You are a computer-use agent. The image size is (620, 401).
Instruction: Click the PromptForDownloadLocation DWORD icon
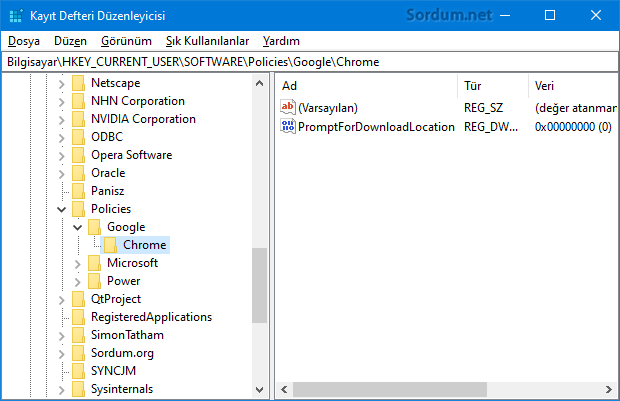(288, 126)
